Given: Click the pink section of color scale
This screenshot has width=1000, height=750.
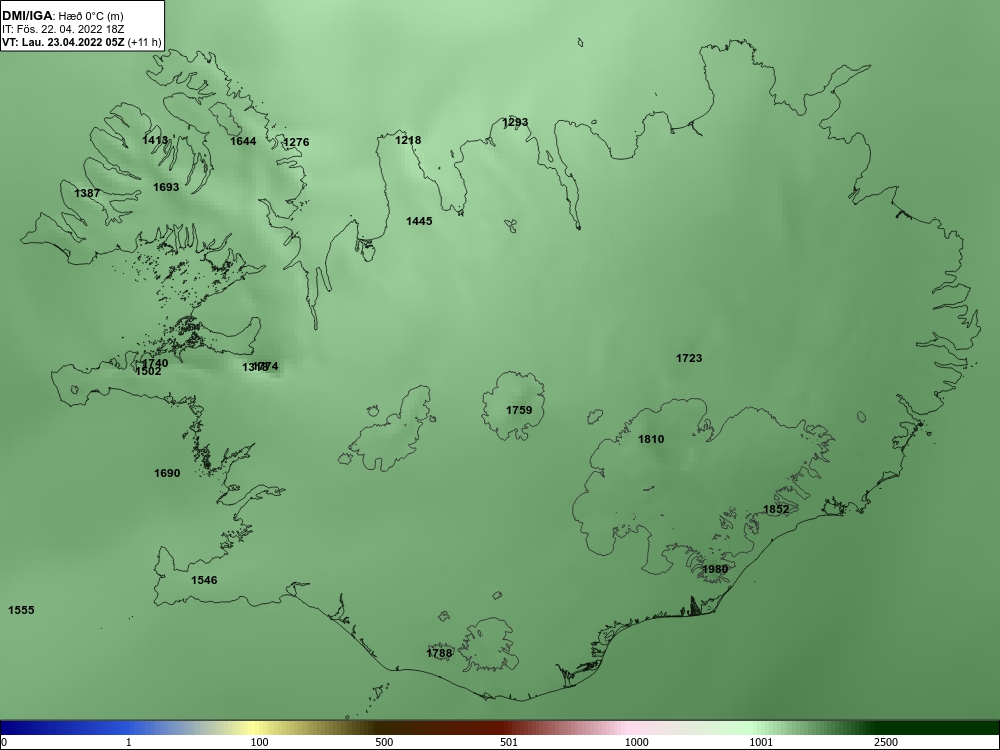Looking at the screenshot, I should [x=628, y=728].
